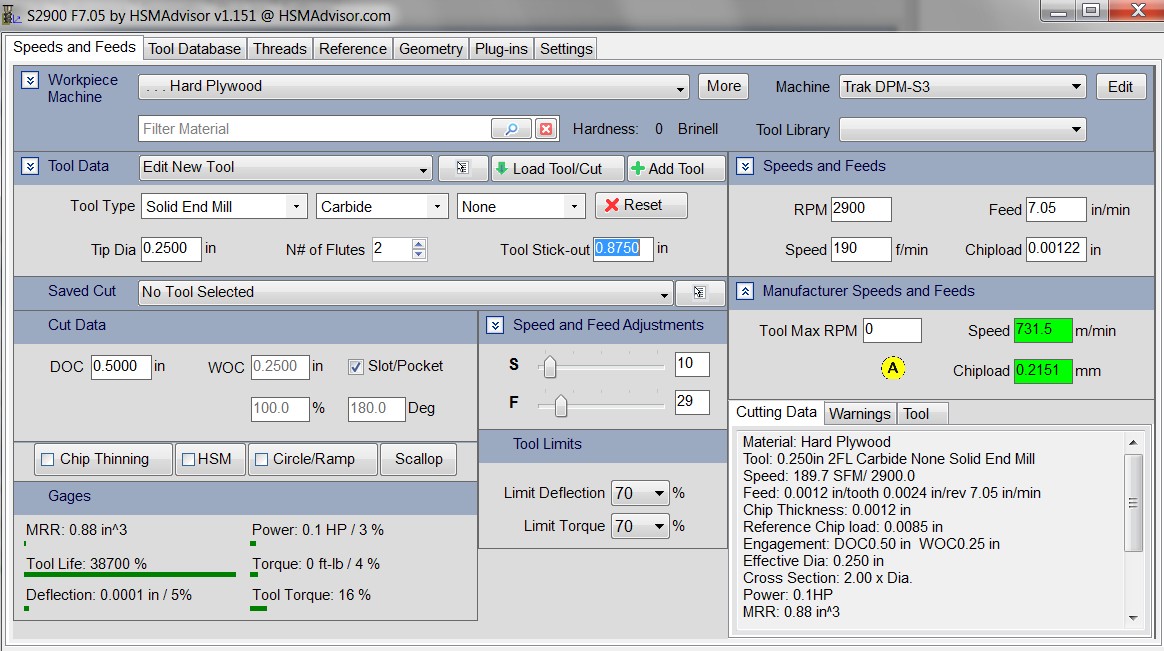Click the material filter search magnifier icon
The image size is (1164, 651).
[x=511, y=129]
